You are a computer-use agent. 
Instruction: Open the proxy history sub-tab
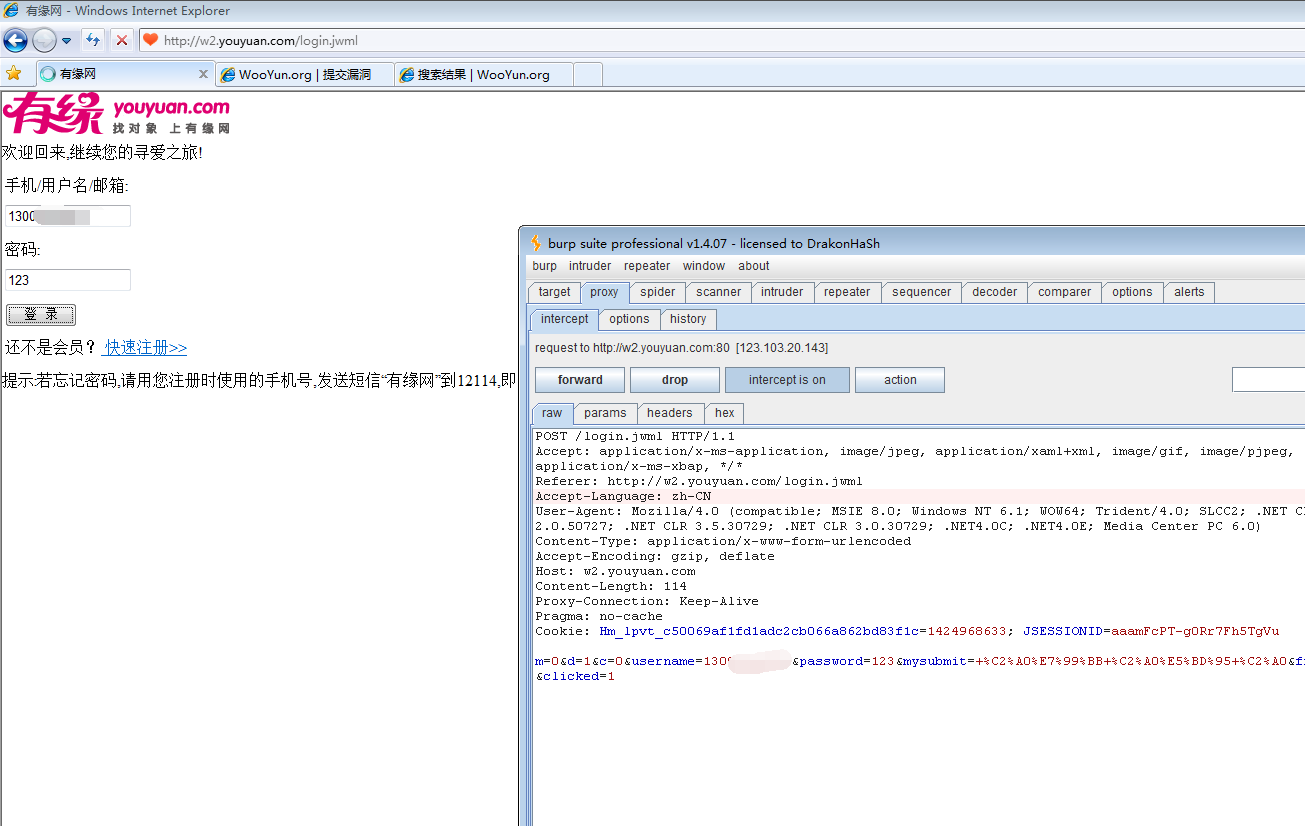(x=688, y=319)
